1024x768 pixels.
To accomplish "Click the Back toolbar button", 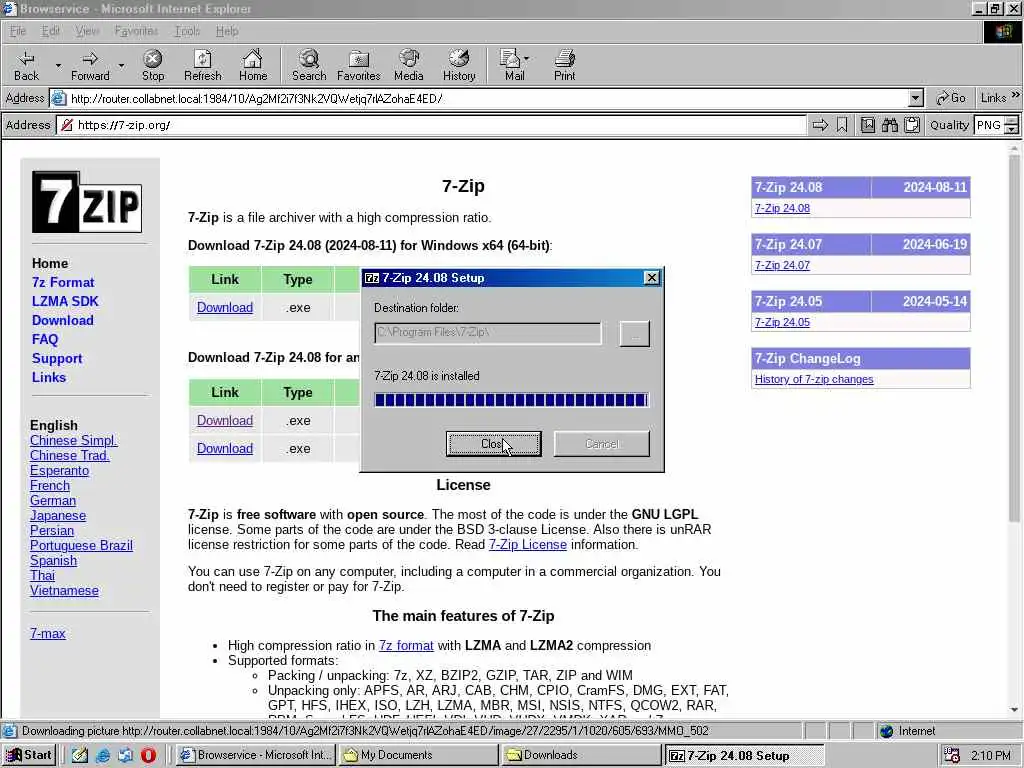I will [26, 65].
